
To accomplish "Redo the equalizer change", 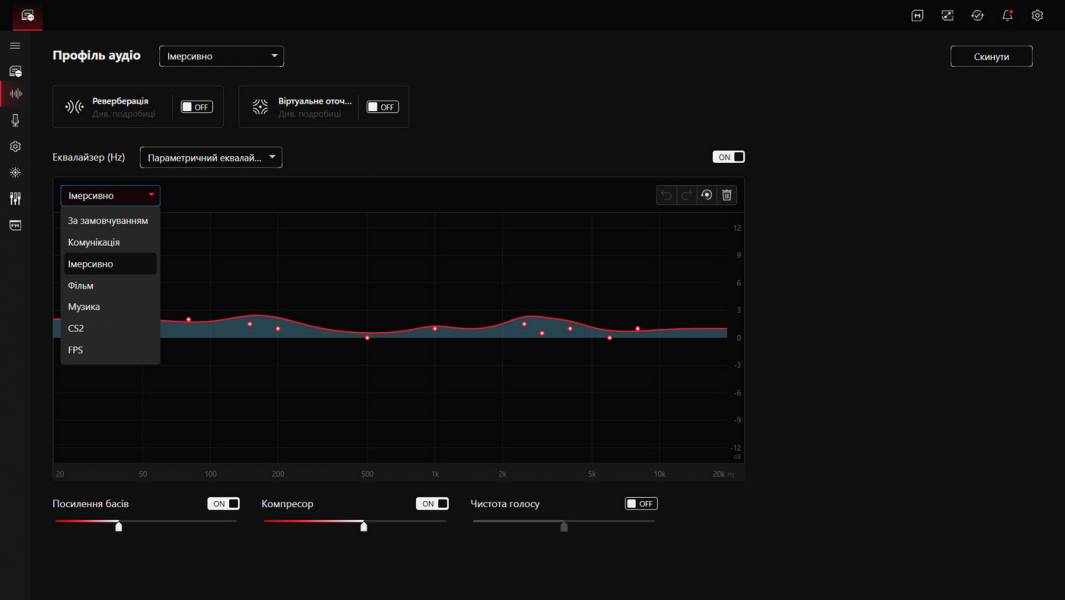I will [687, 196].
